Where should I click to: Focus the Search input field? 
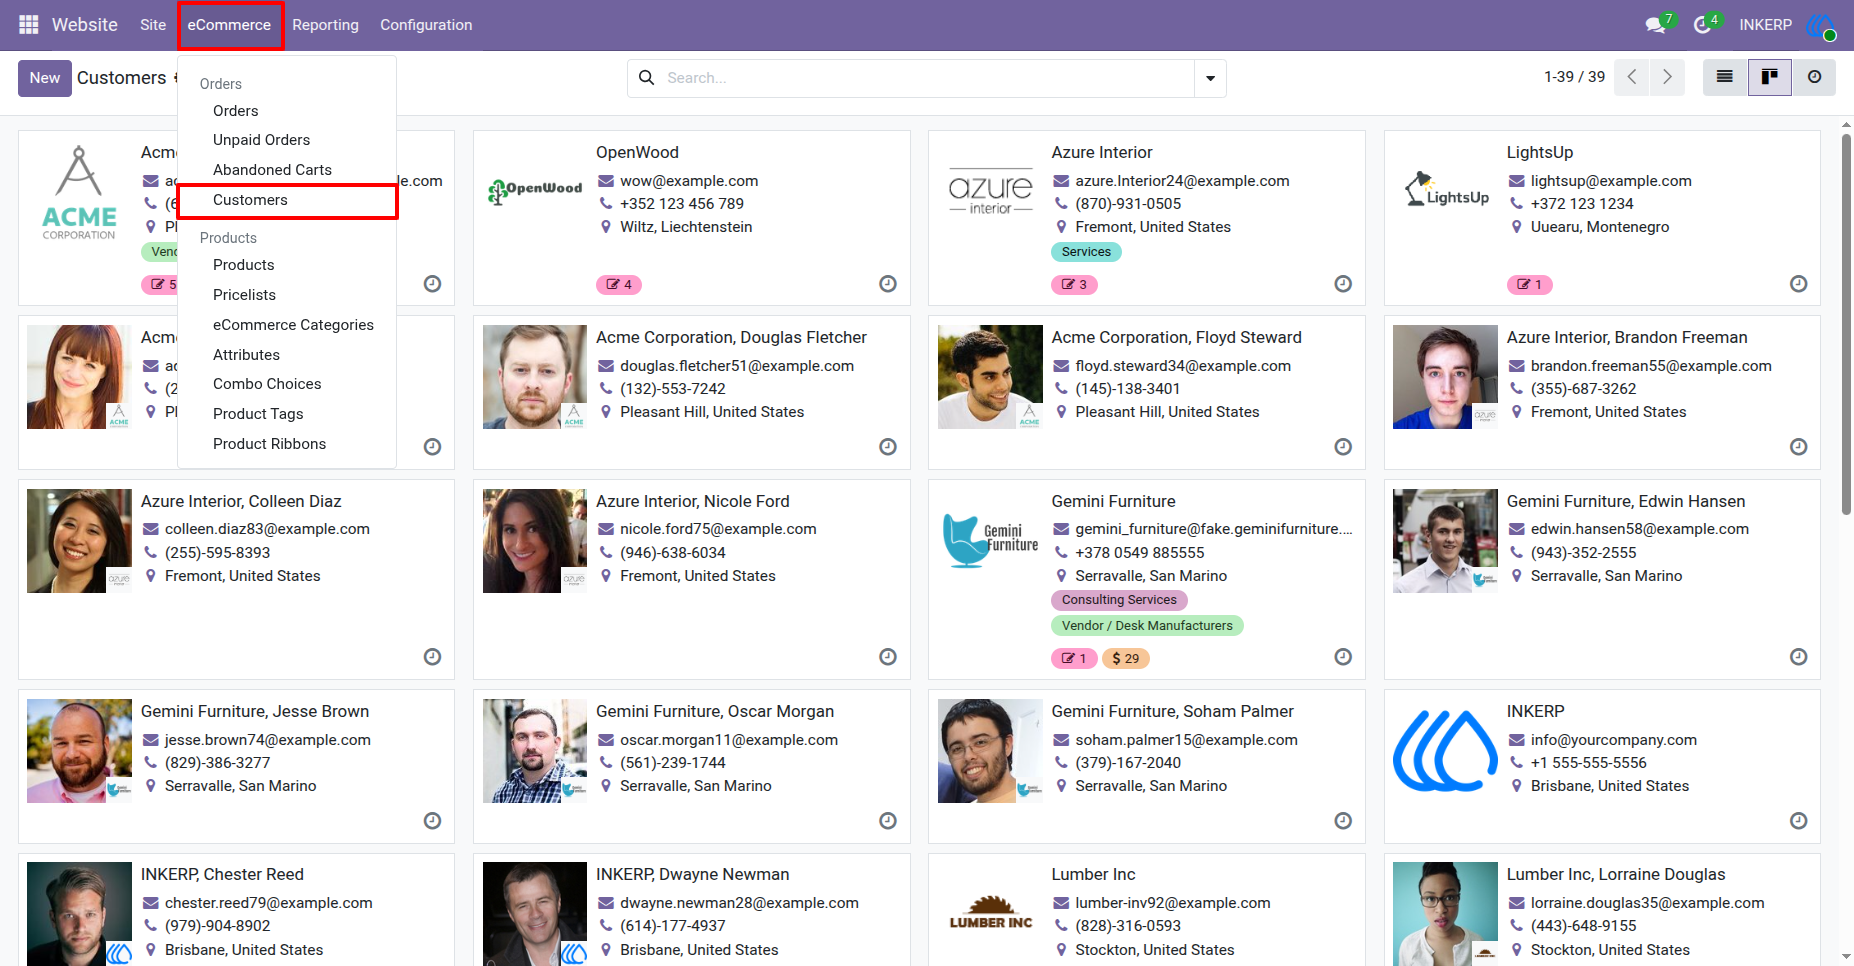coord(925,78)
